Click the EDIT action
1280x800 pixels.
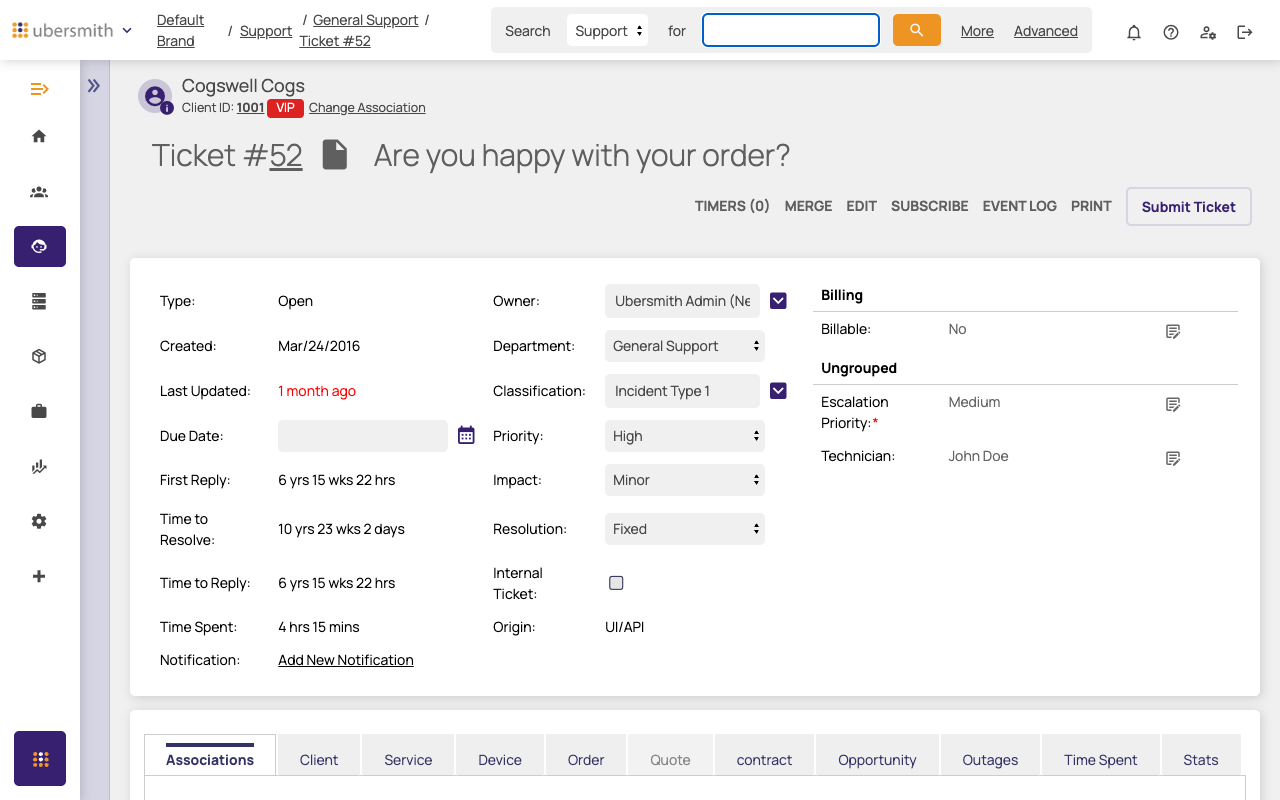(x=861, y=206)
